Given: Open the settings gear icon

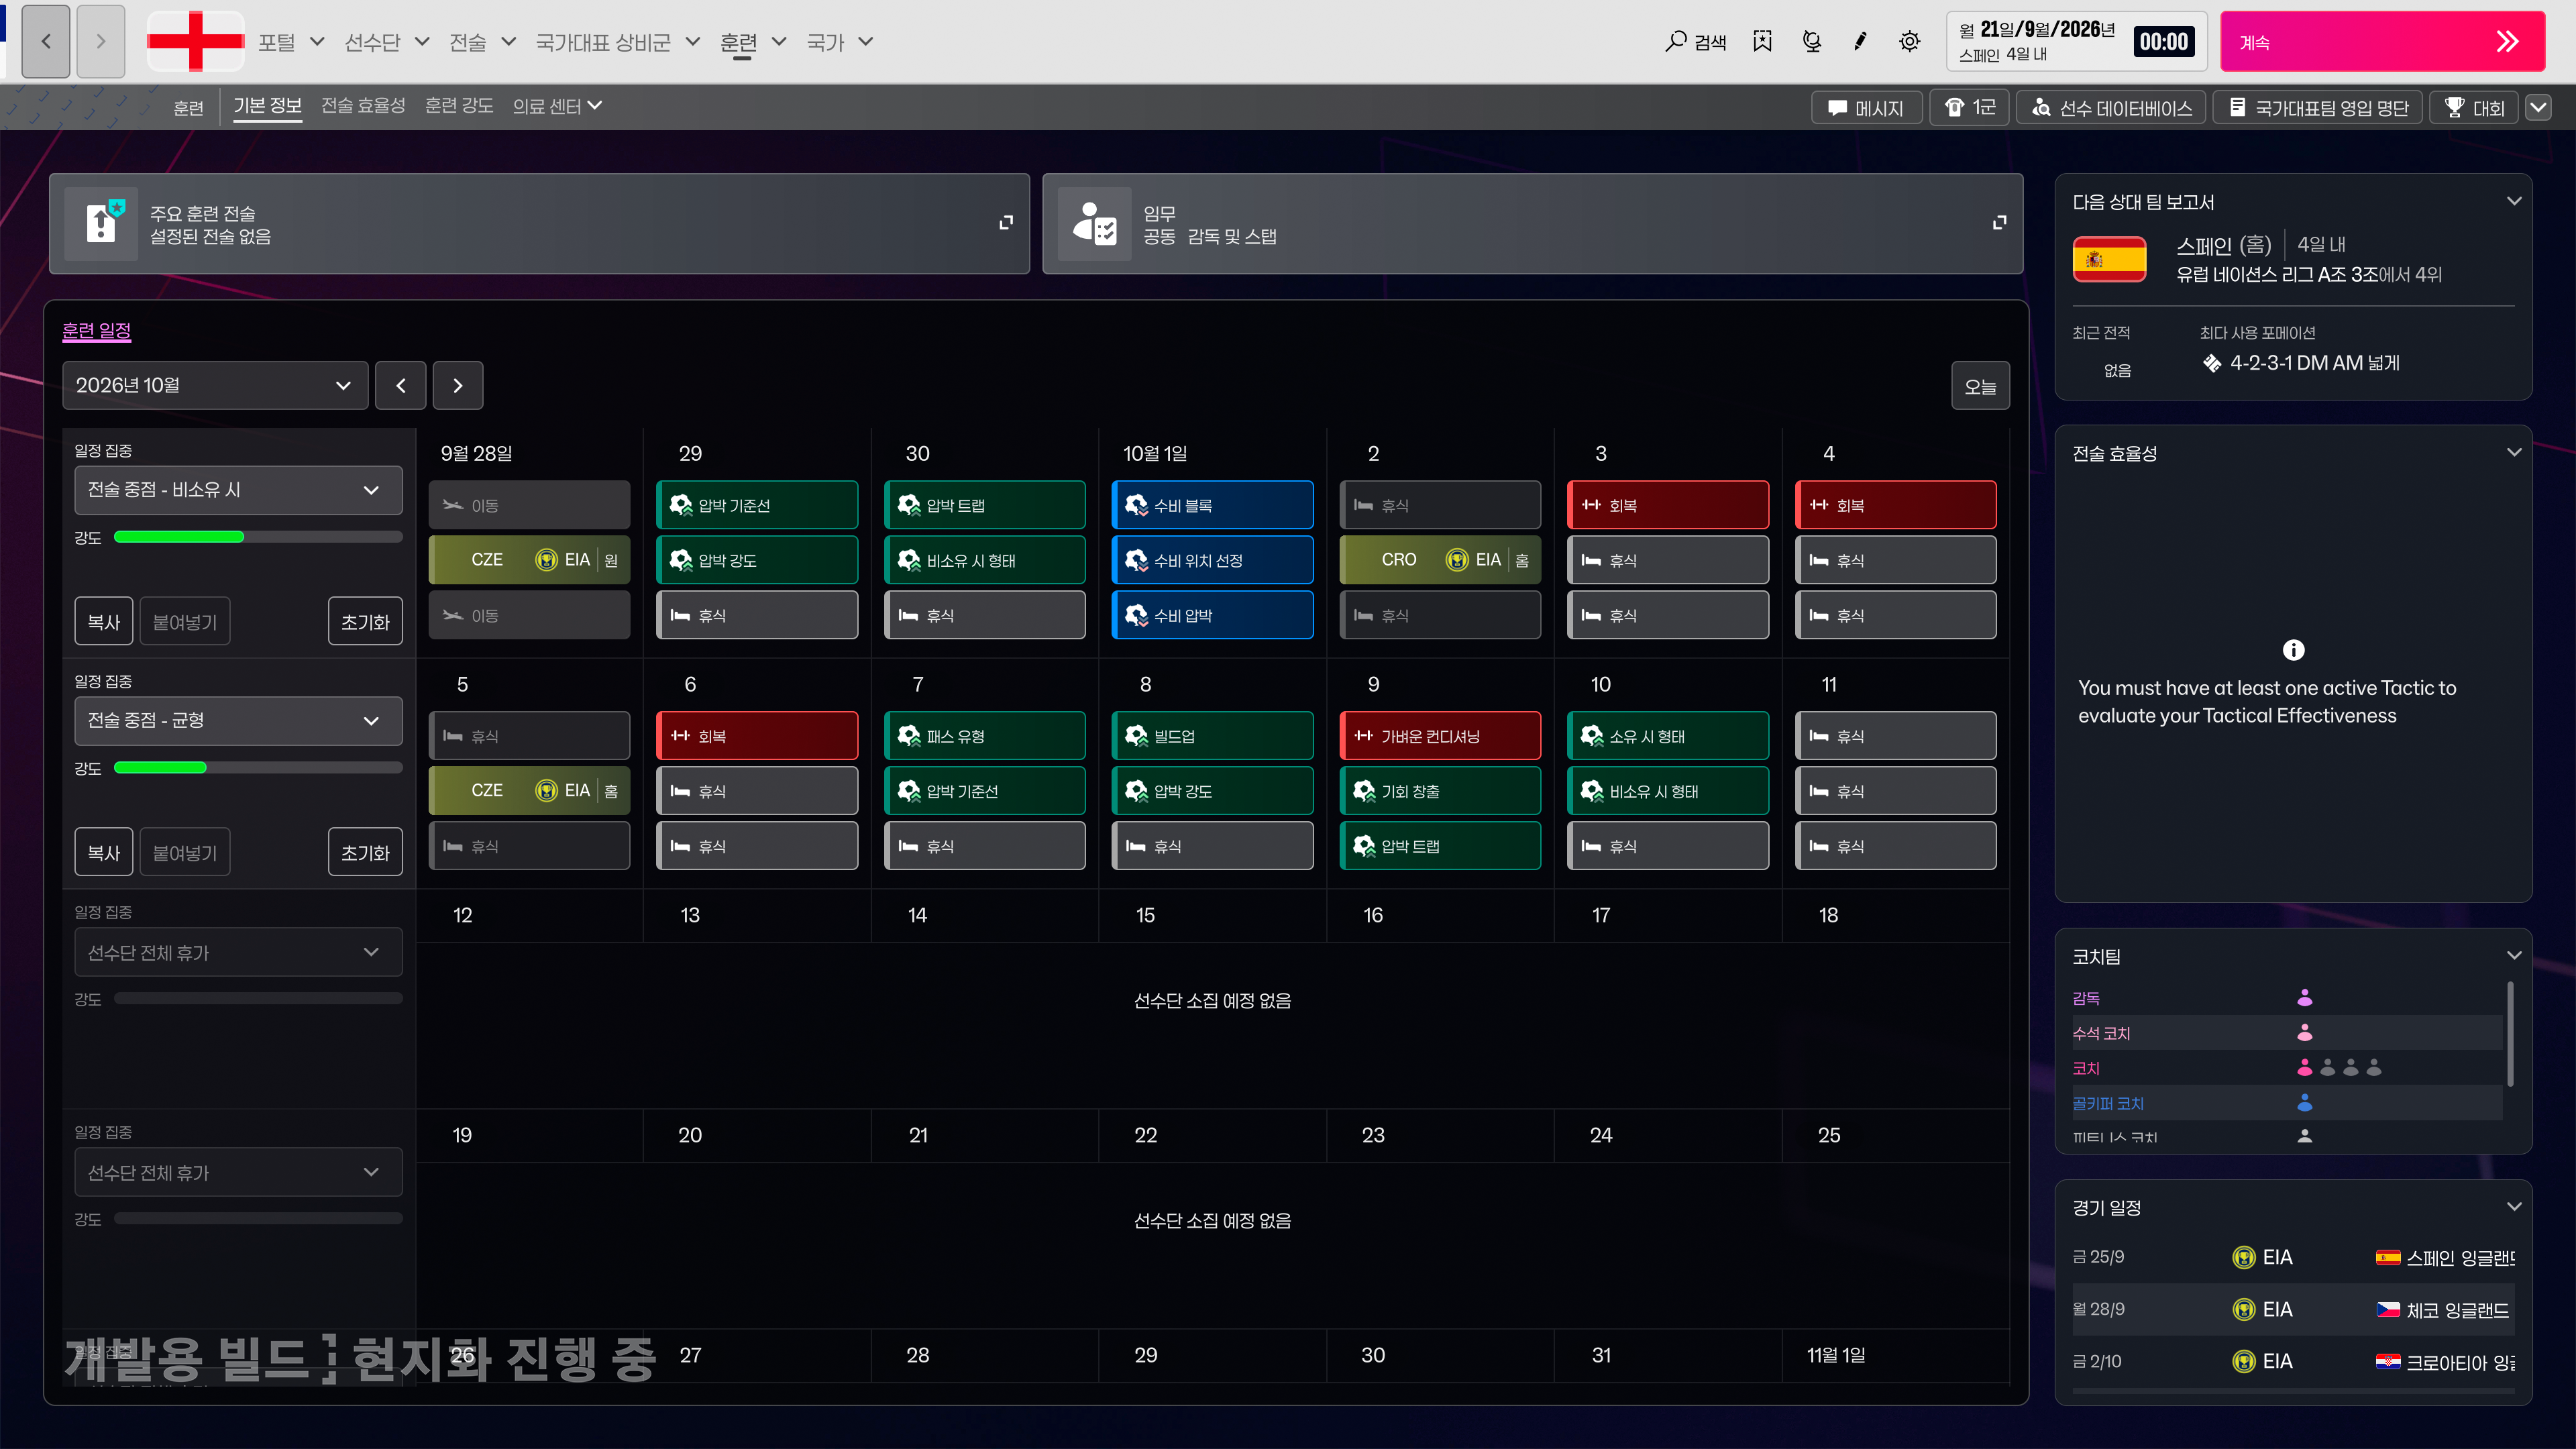Looking at the screenshot, I should click(1909, 41).
